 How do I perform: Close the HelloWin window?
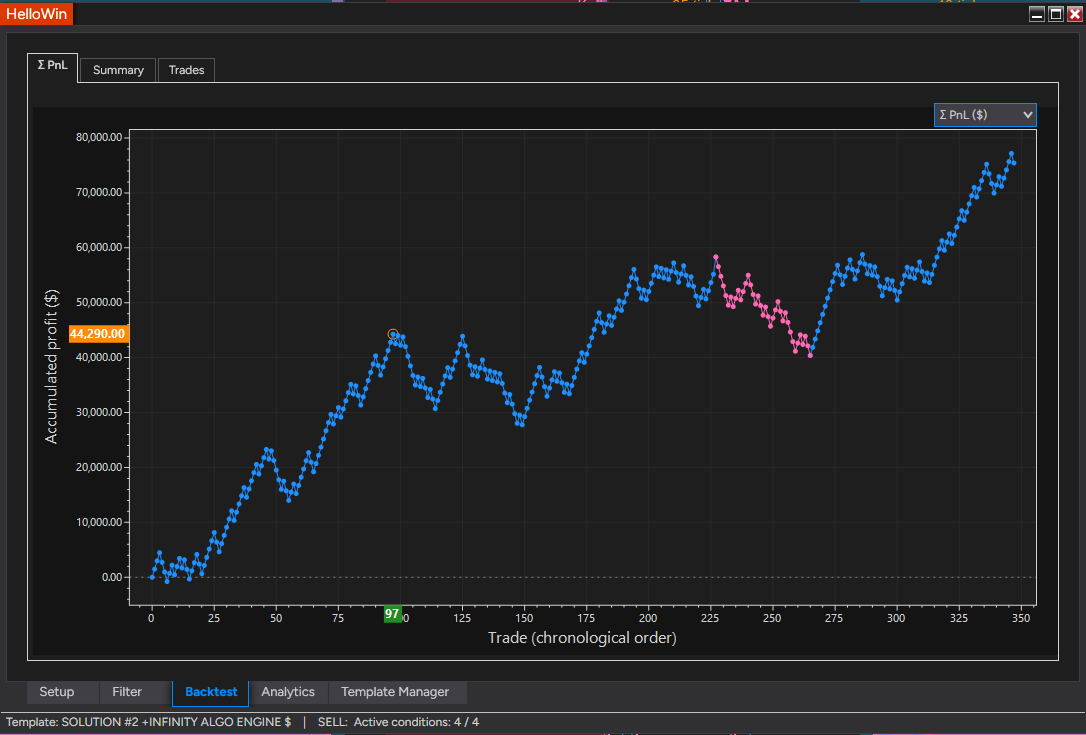tap(1074, 15)
